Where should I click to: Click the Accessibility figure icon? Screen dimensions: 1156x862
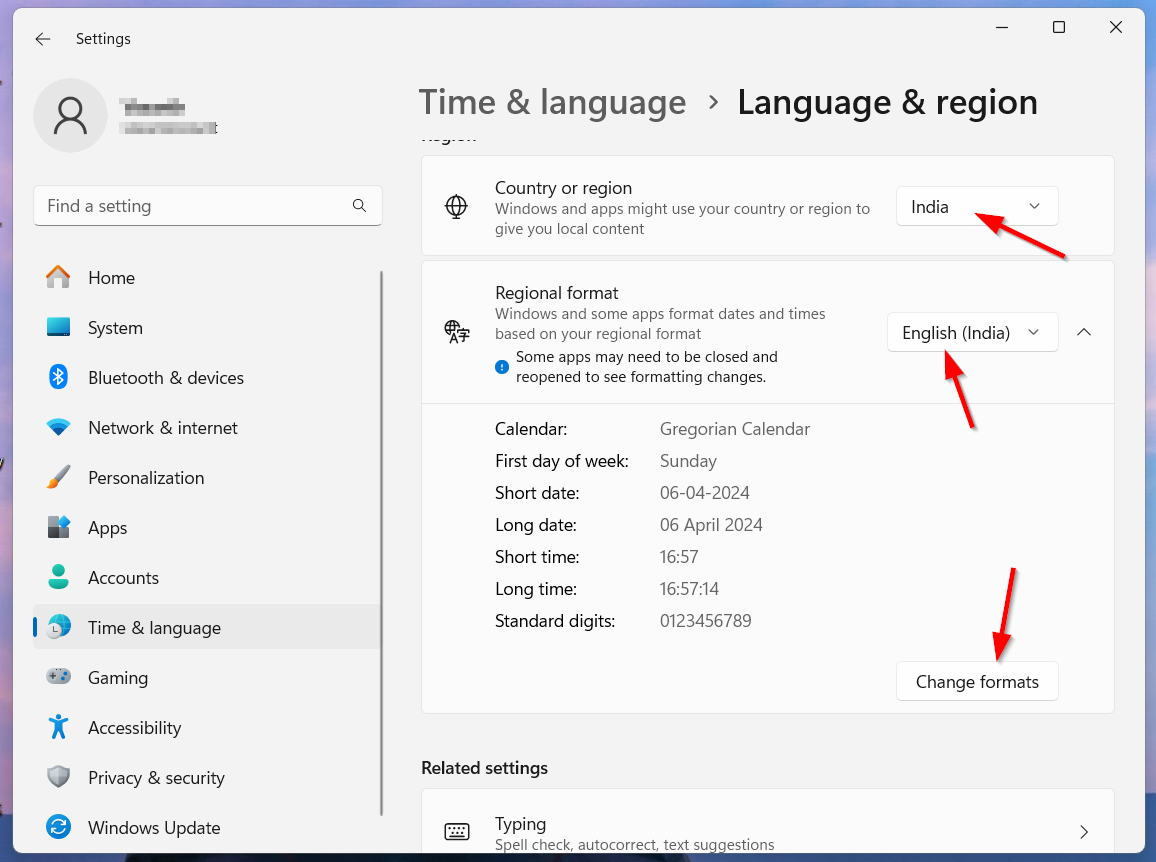click(x=58, y=727)
